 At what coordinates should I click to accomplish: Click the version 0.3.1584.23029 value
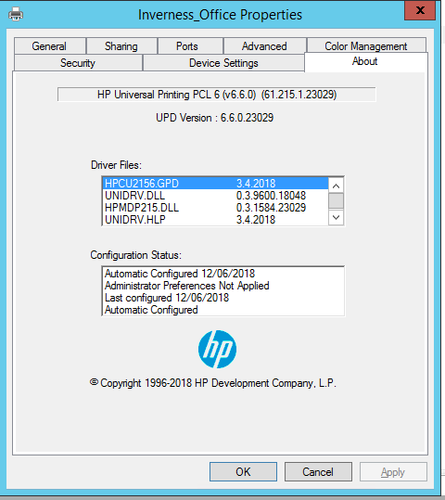[x=271, y=208]
